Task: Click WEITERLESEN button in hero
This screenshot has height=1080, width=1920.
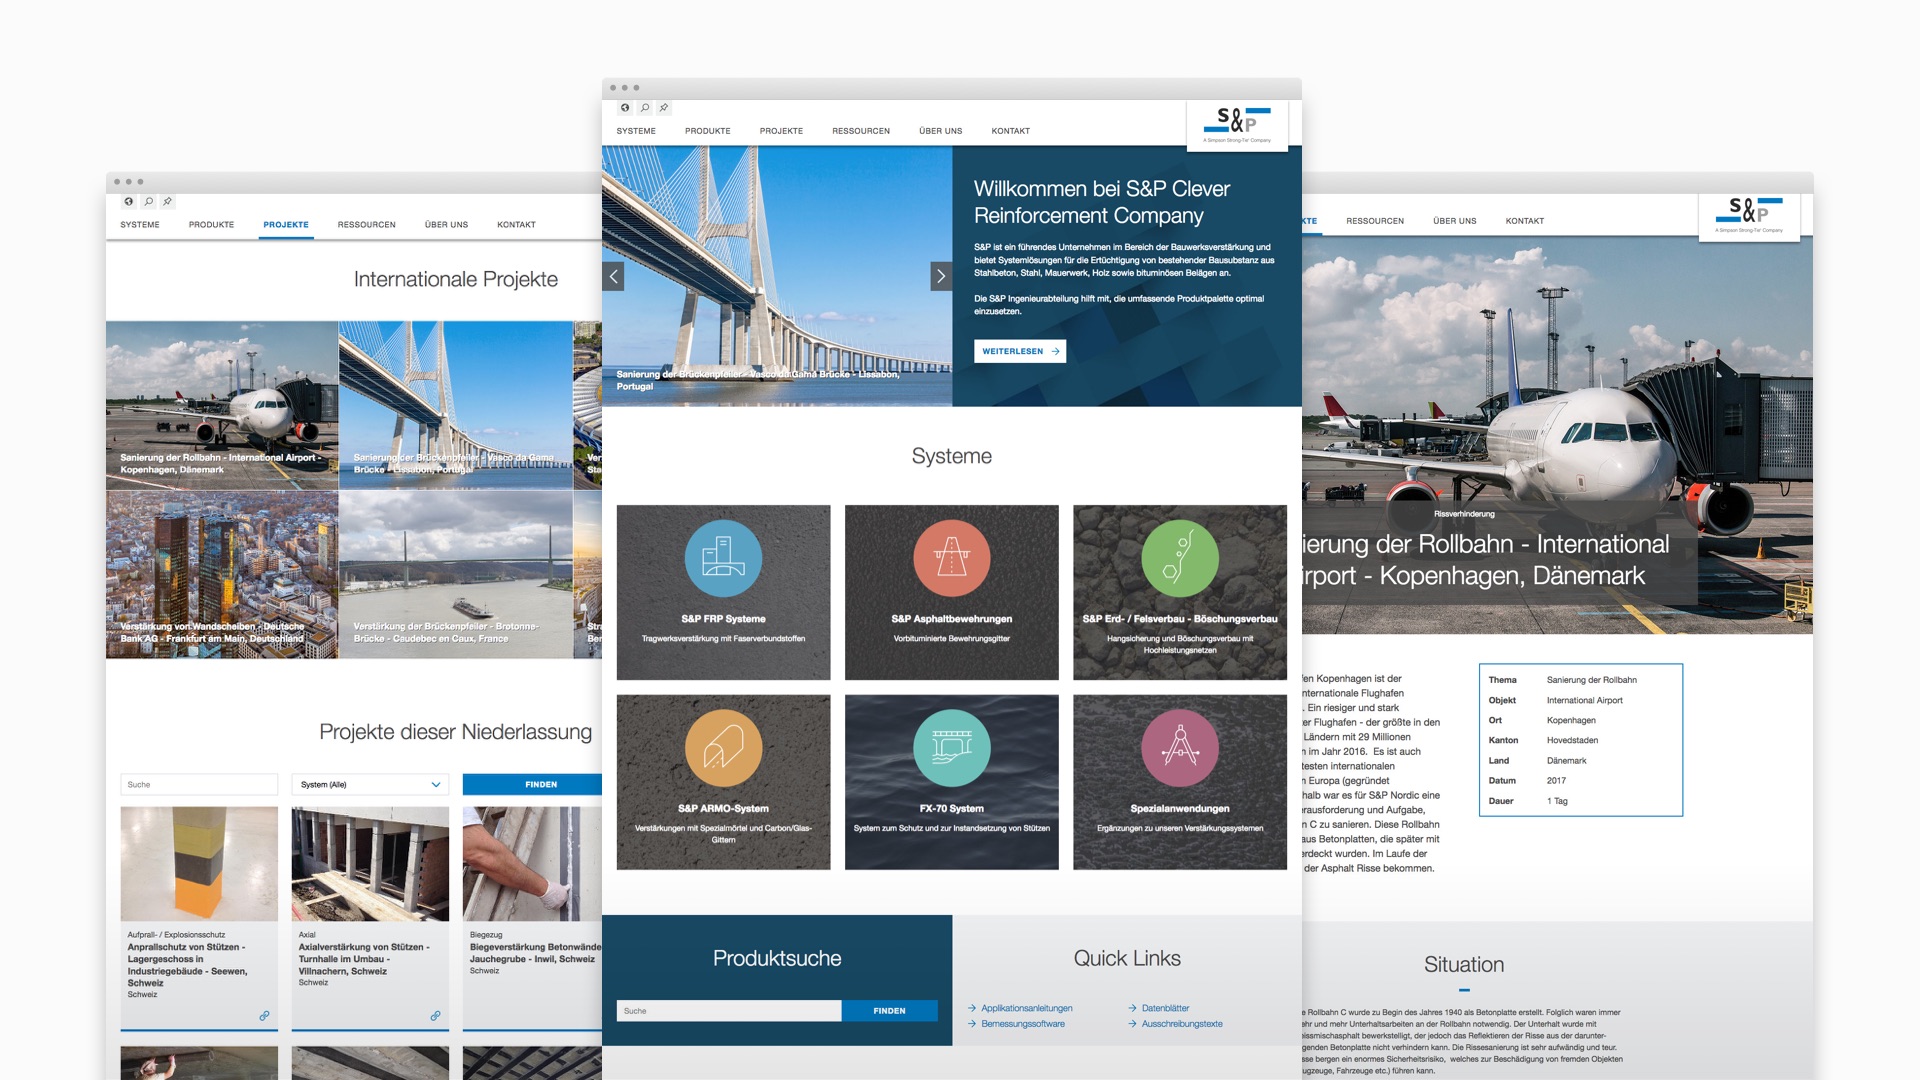Action: point(1020,351)
